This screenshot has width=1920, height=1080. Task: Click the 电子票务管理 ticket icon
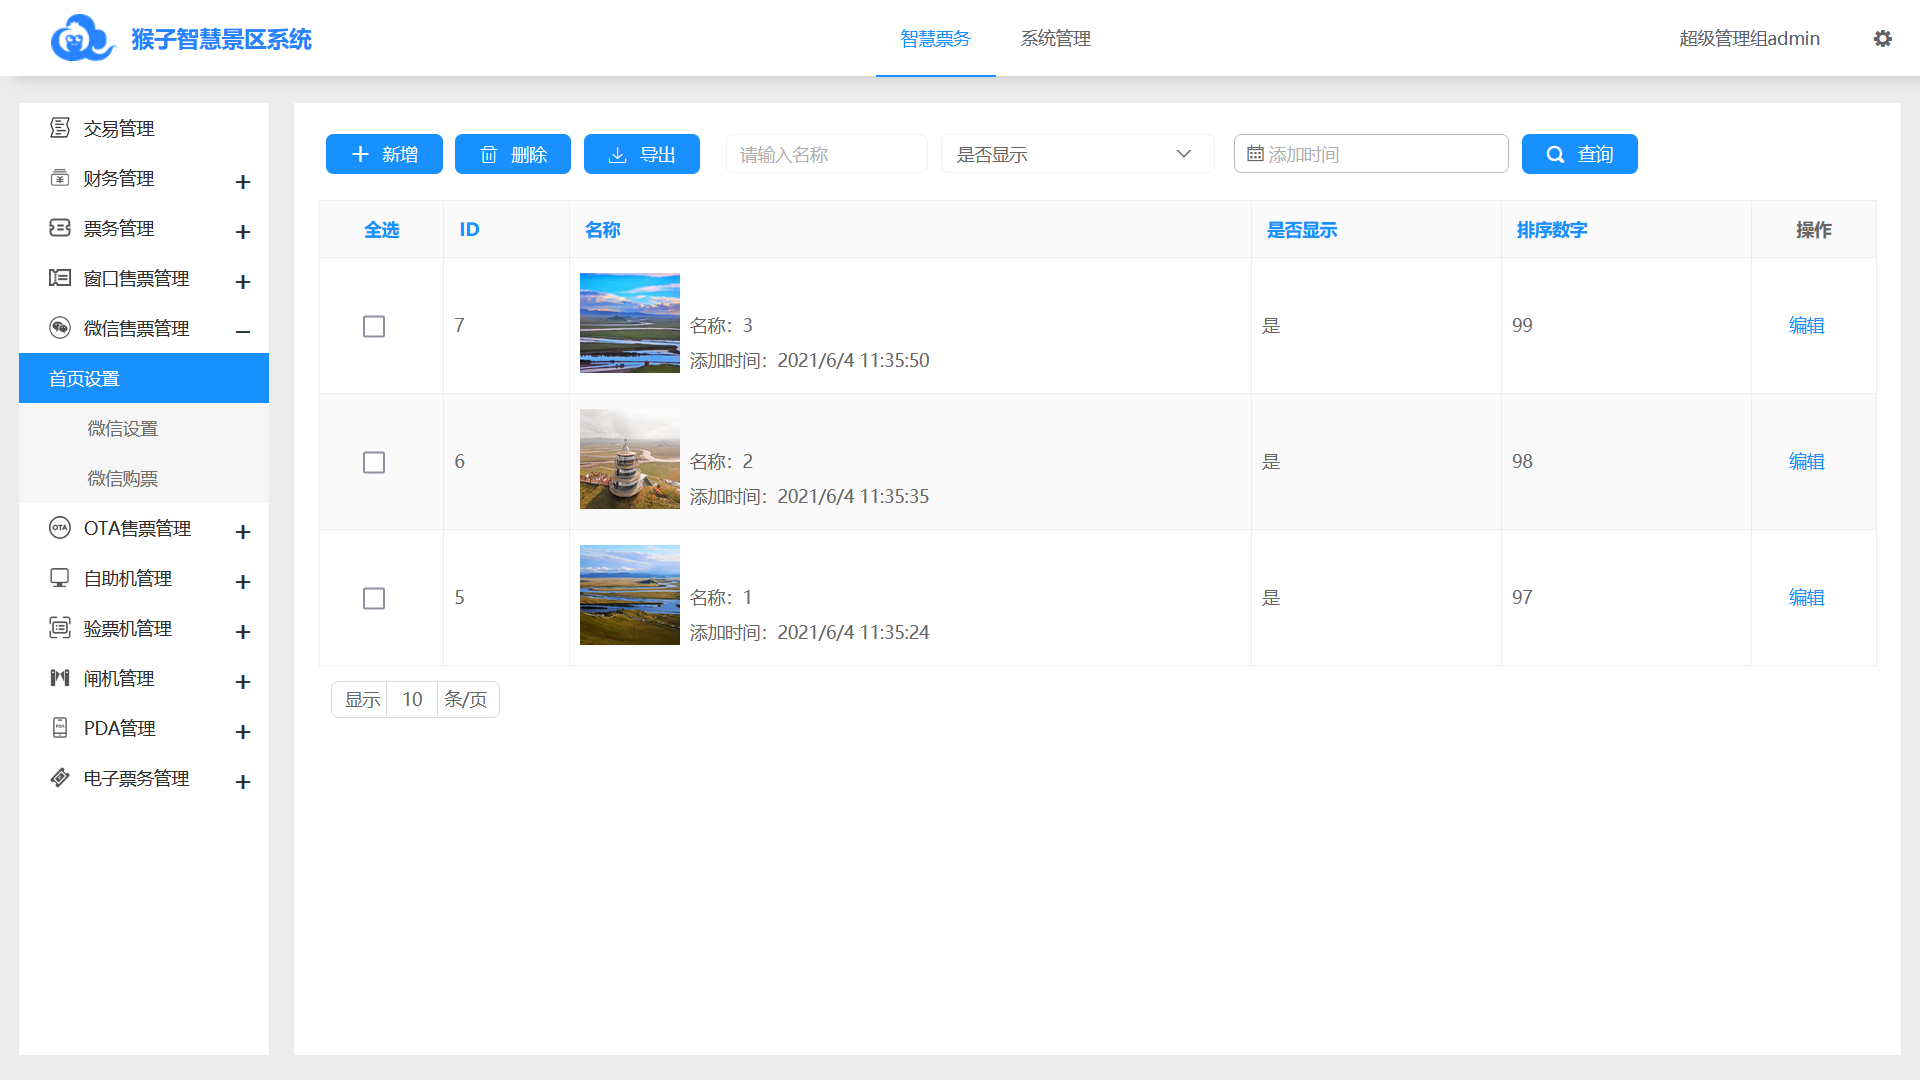point(60,778)
